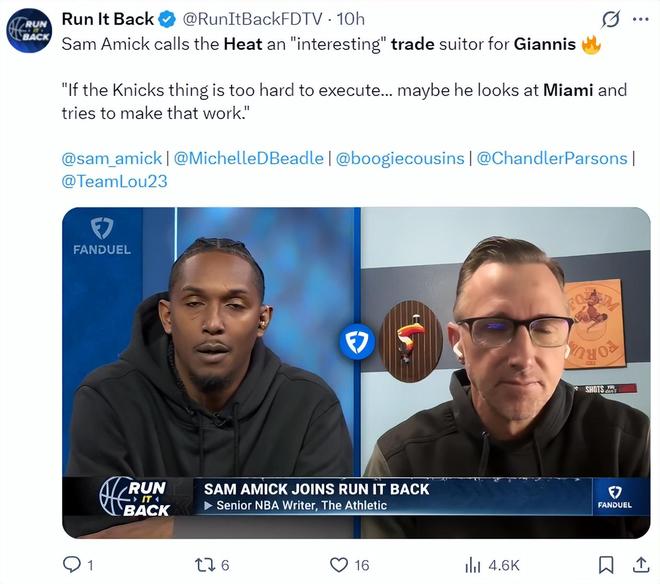Bookmark this Run It Back post
The width and height of the screenshot is (660, 584).
606,565
